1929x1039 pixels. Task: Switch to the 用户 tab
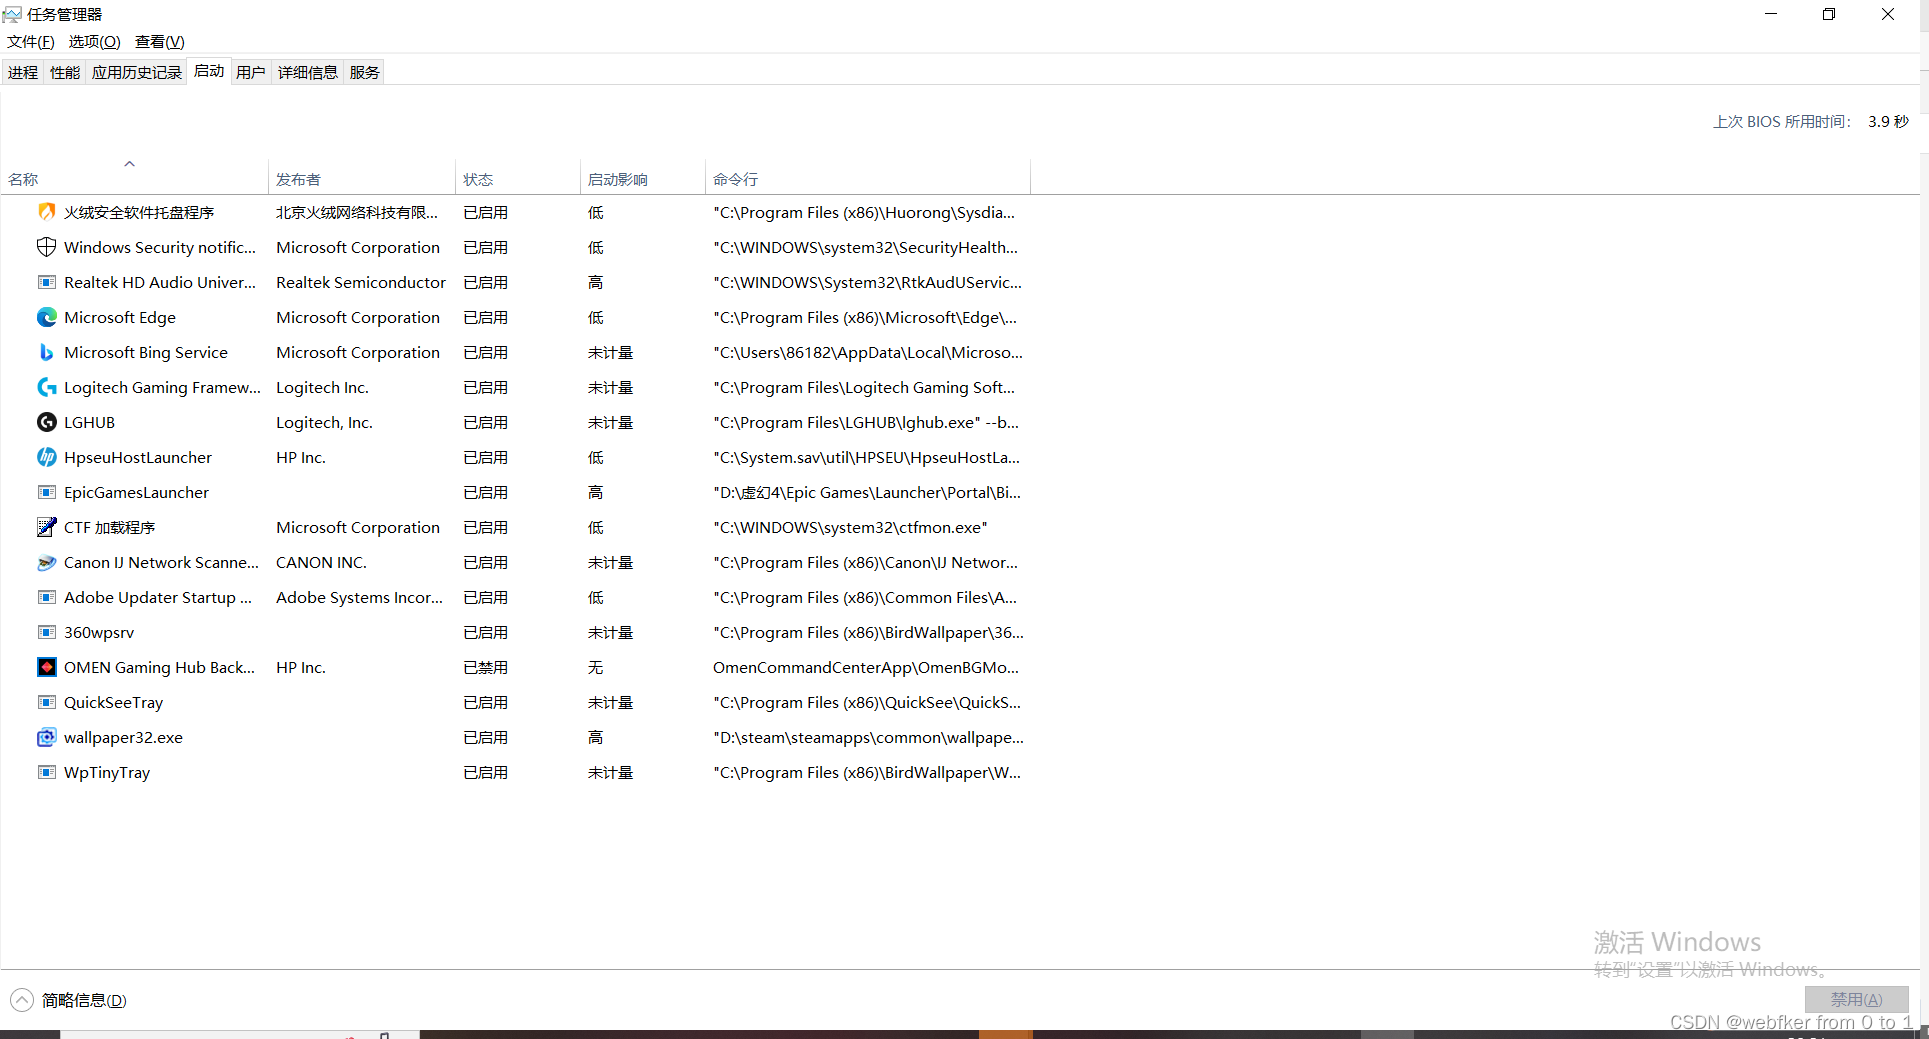coord(251,72)
